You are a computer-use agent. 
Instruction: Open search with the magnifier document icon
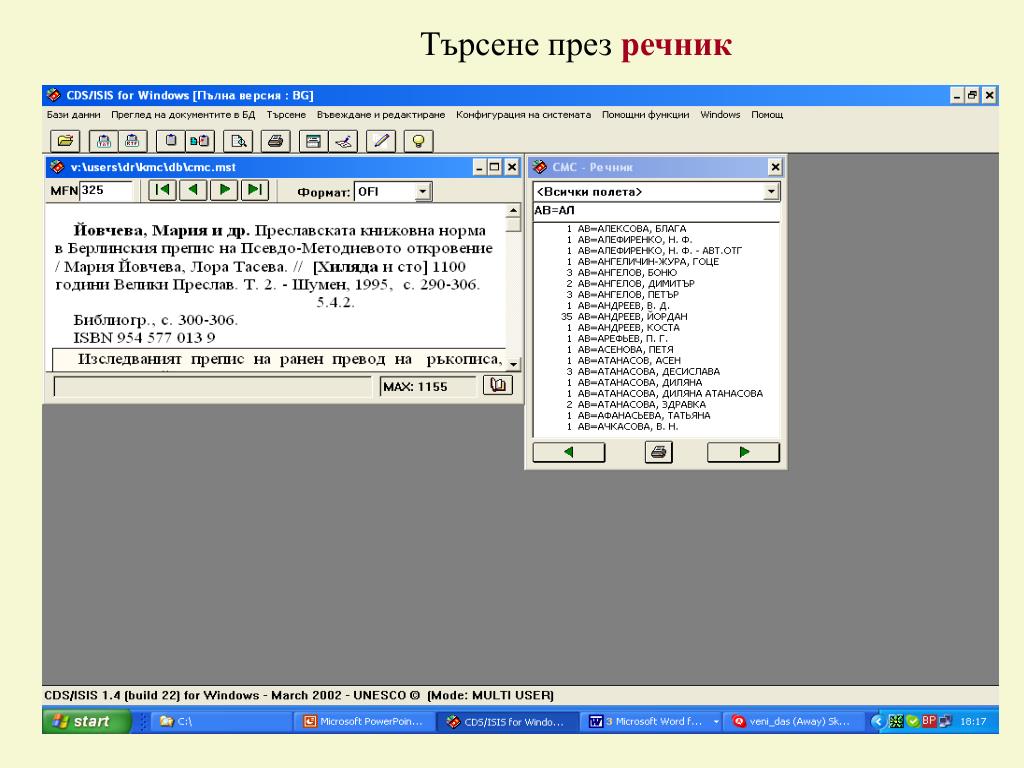(238, 141)
